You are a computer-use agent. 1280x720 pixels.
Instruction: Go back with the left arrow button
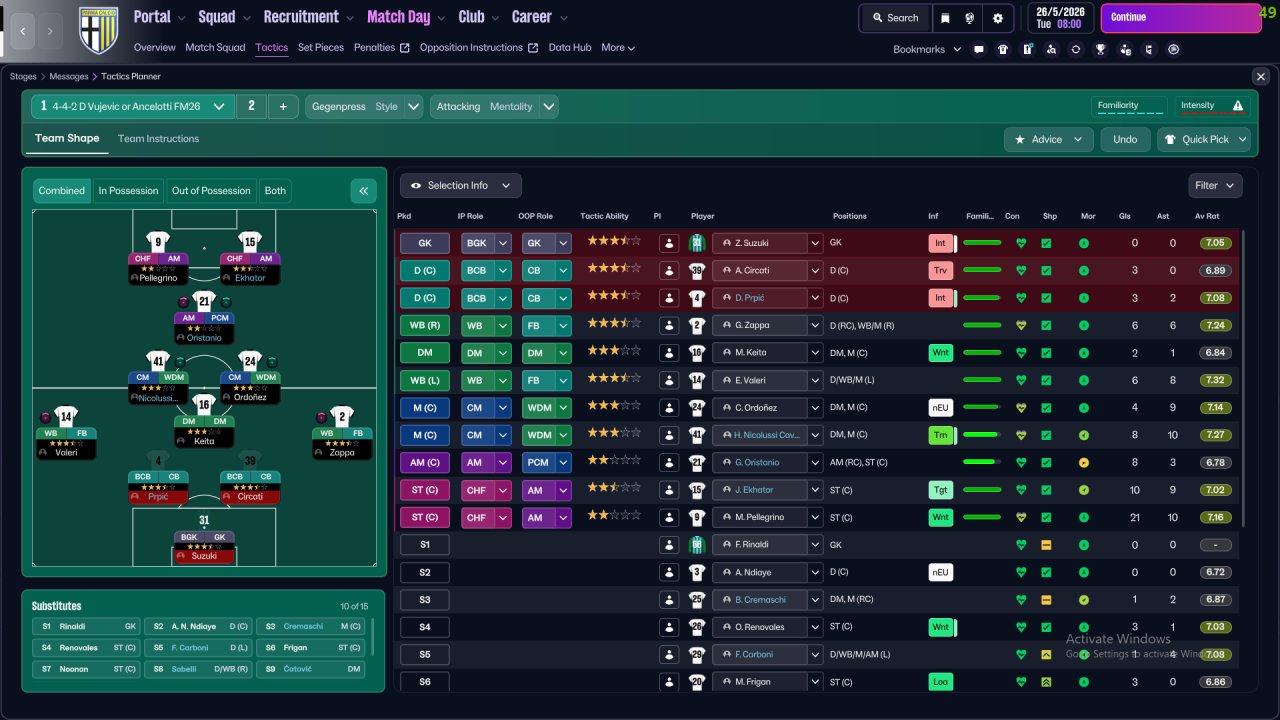pyautogui.click(x=23, y=32)
